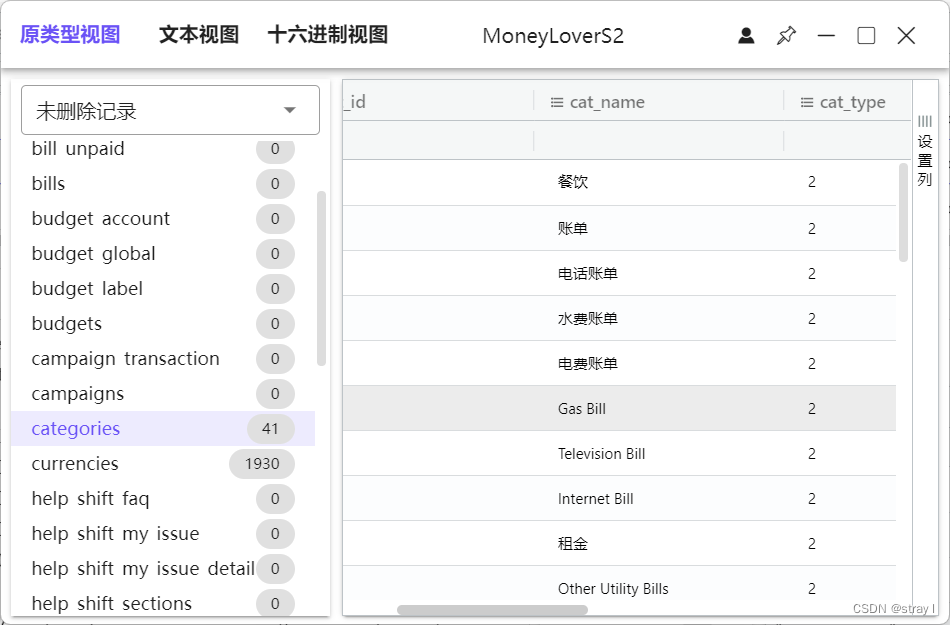This screenshot has height=625, width=950.
Task: Select the budgets table
Action: (x=163, y=324)
